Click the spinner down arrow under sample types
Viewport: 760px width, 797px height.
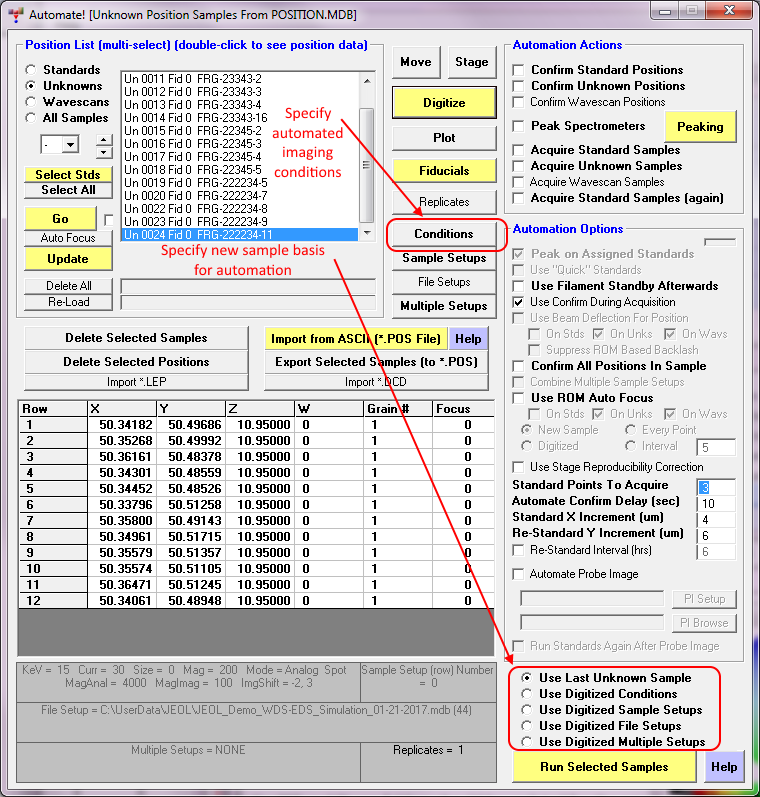pyautogui.click(x=104, y=152)
